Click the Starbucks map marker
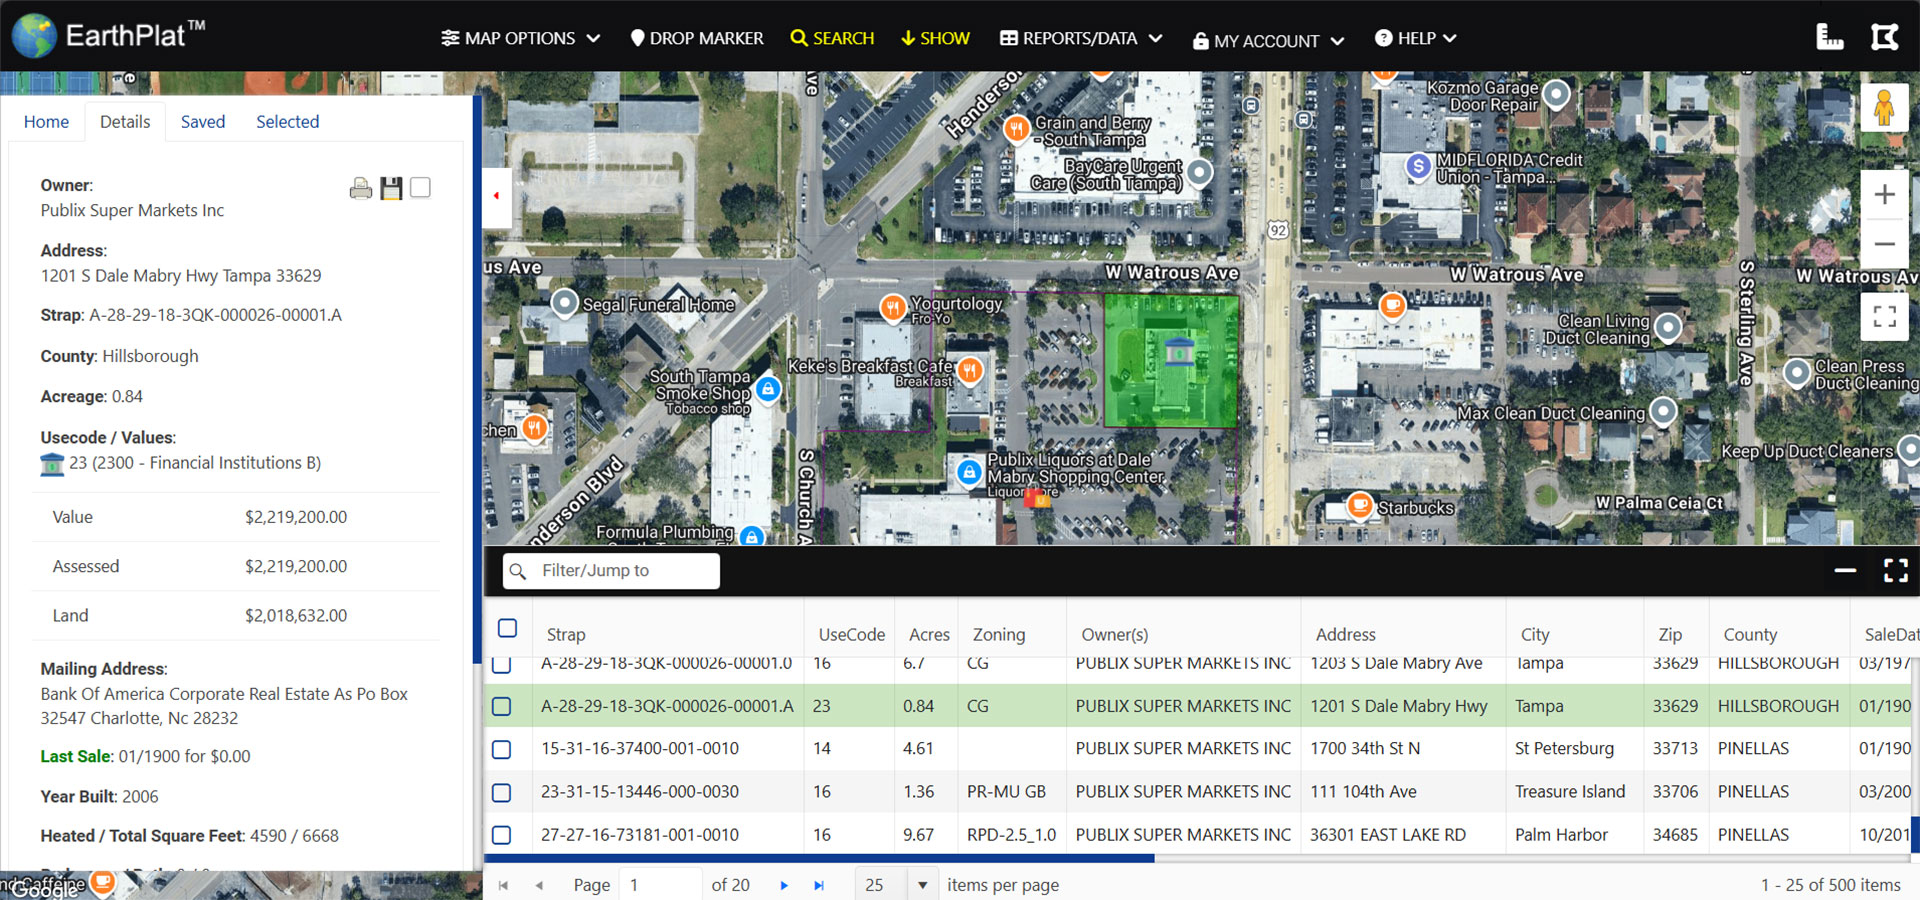The height and width of the screenshot is (900, 1920). [1360, 505]
